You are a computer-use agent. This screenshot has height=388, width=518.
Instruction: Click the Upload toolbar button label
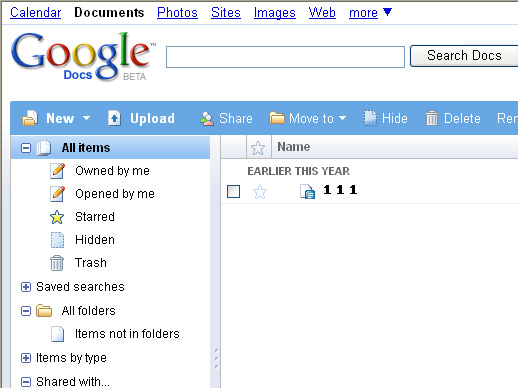pos(152,118)
